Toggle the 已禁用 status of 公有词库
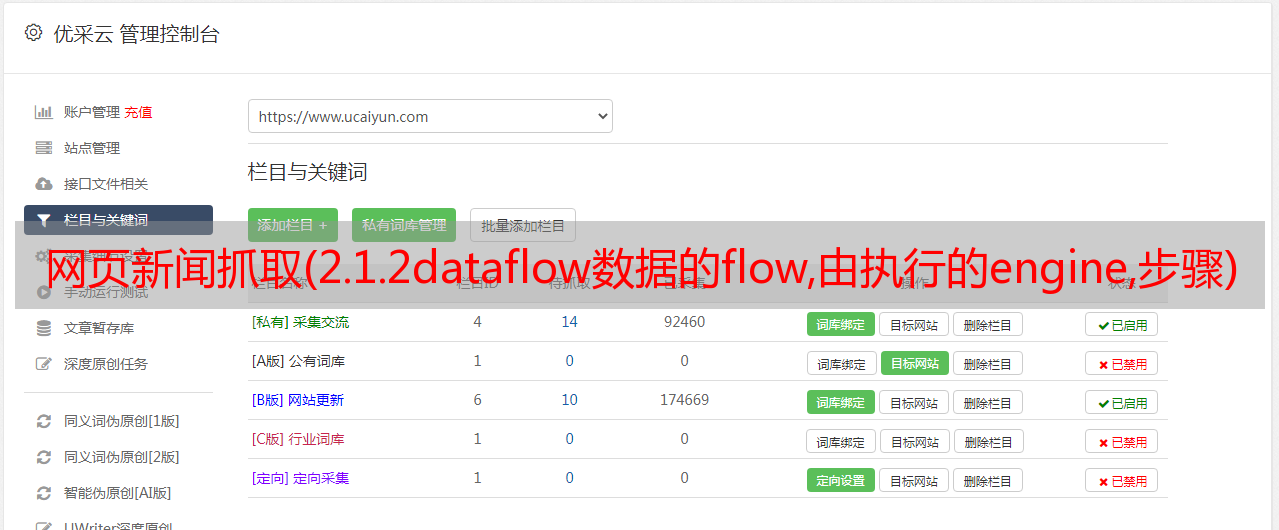This screenshot has width=1279, height=530. click(1122, 363)
